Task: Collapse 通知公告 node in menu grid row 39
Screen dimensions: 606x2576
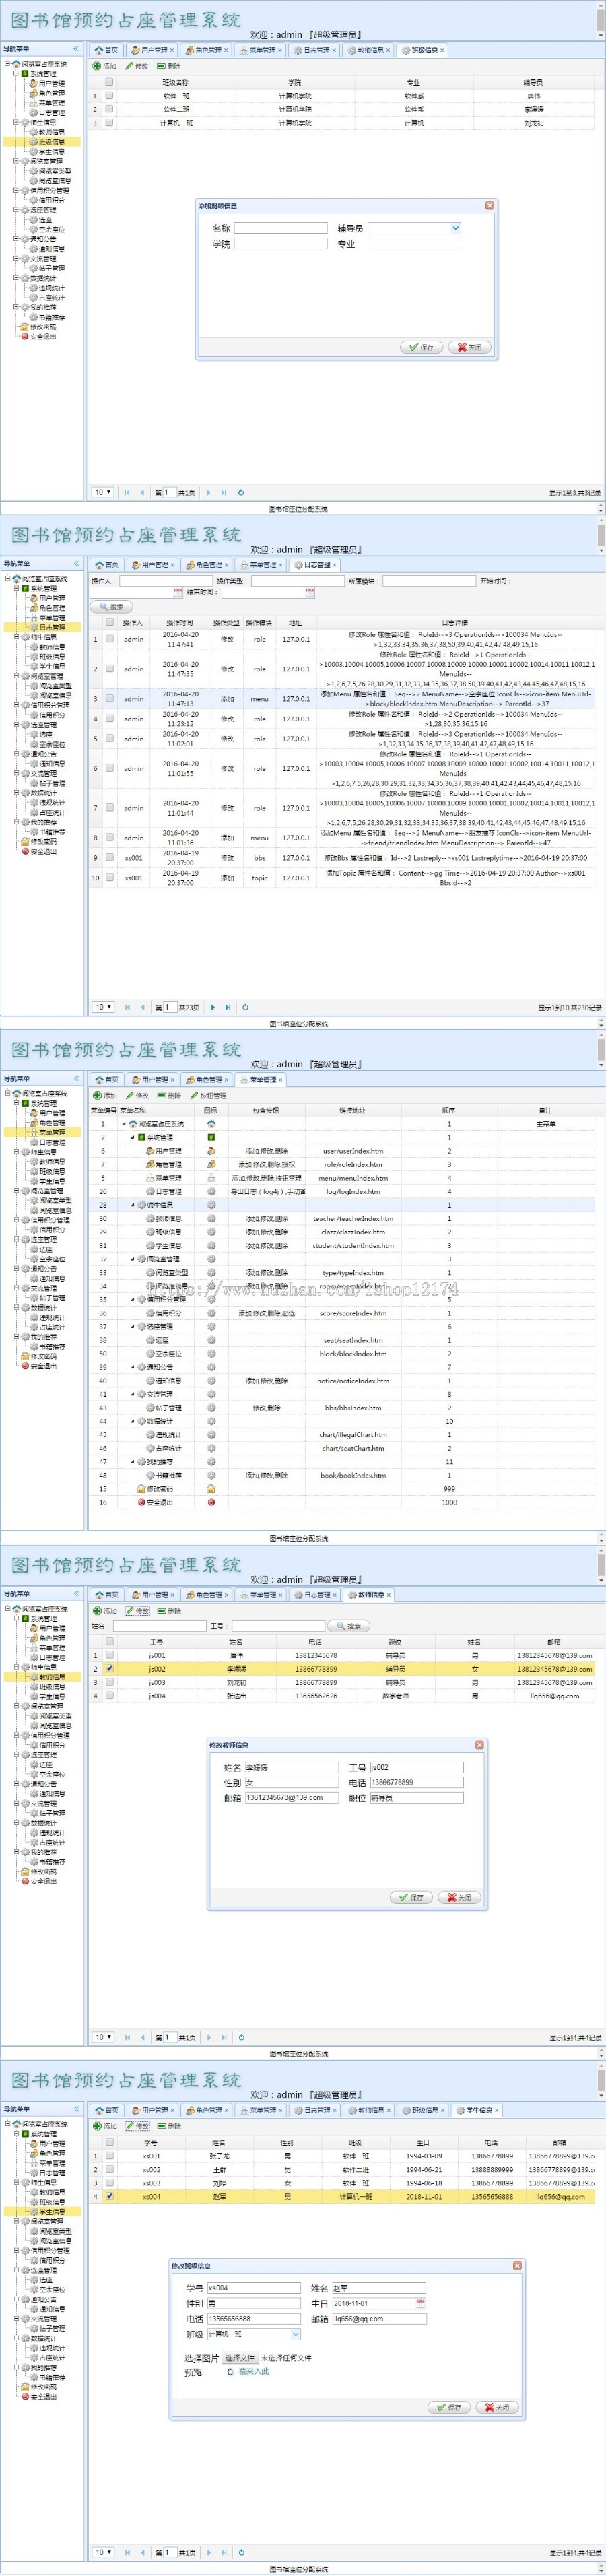Action: (133, 1367)
